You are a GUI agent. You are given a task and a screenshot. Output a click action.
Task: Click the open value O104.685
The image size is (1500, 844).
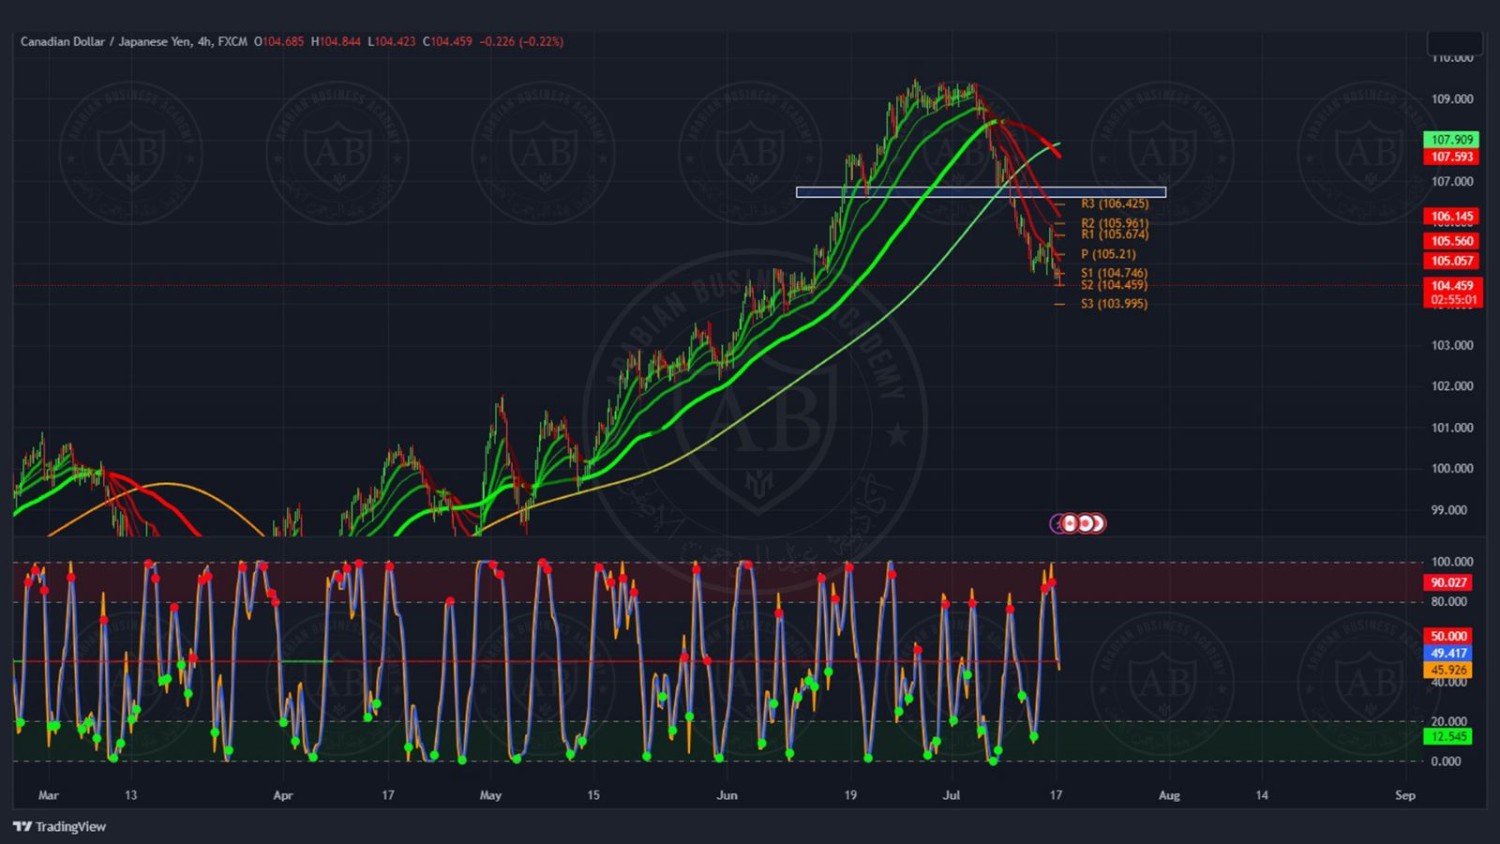tap(279, 42)
